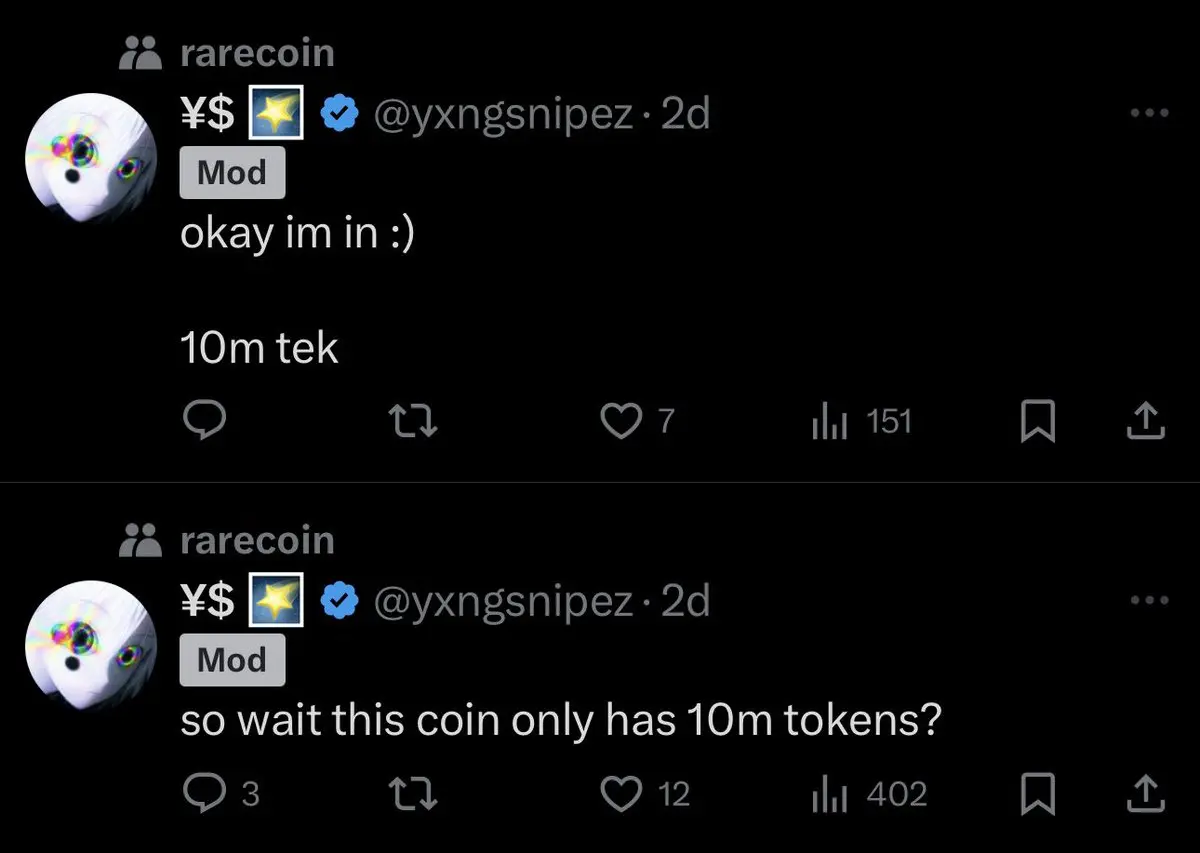1200x853 pixels.
Task: Reply to the "okay im in :)" post
Action: [x=205, y=422]
